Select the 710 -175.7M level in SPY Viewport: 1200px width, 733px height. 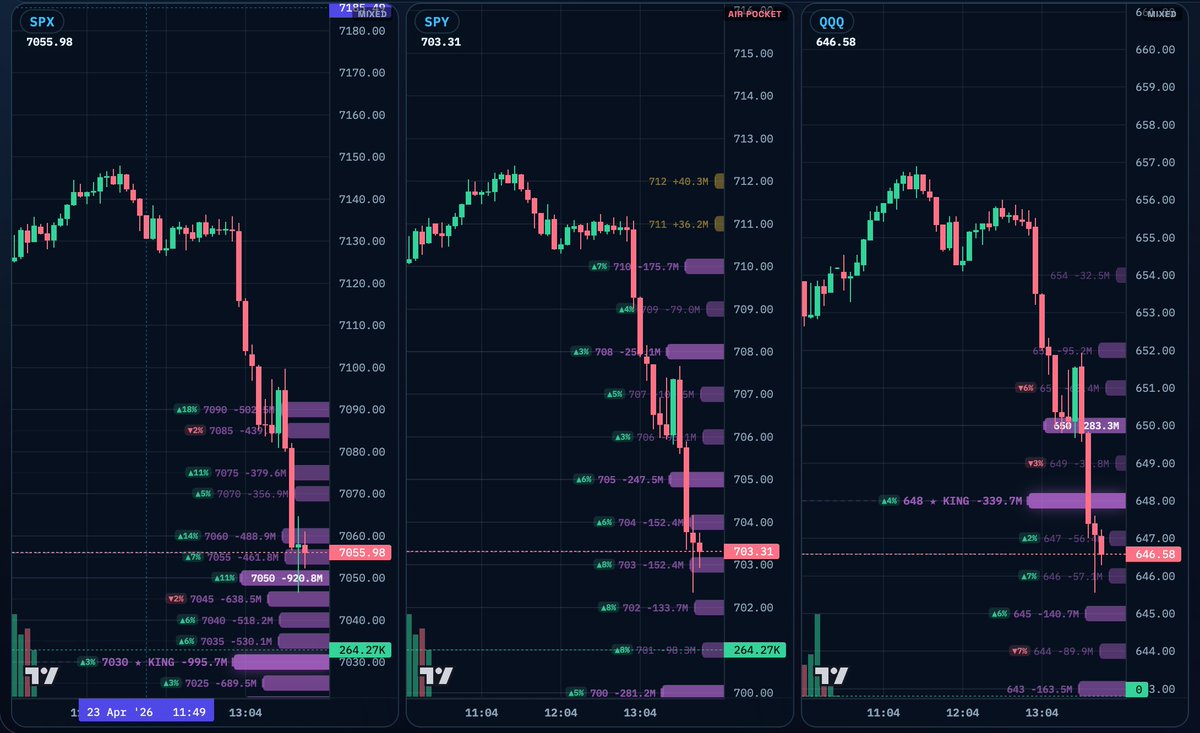pyautogui.click(x=646, y=267)
